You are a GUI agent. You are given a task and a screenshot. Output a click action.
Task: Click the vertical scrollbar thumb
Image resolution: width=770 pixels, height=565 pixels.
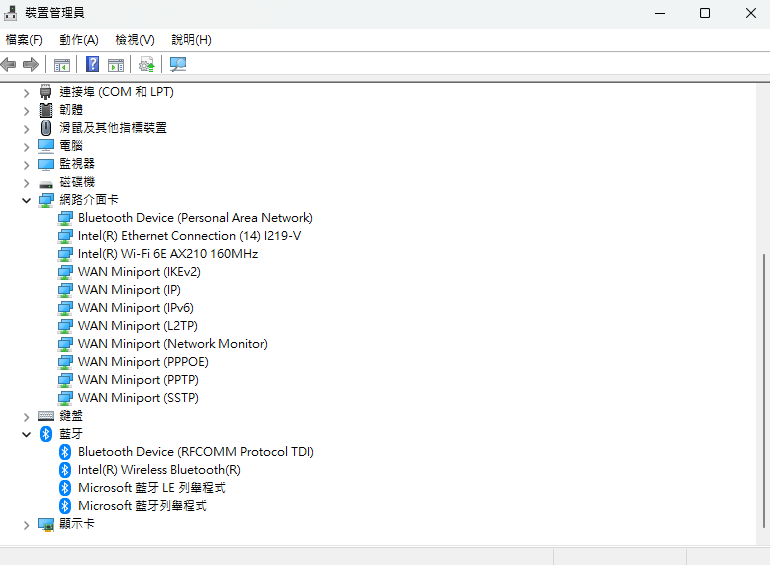(x=763, y=391)
